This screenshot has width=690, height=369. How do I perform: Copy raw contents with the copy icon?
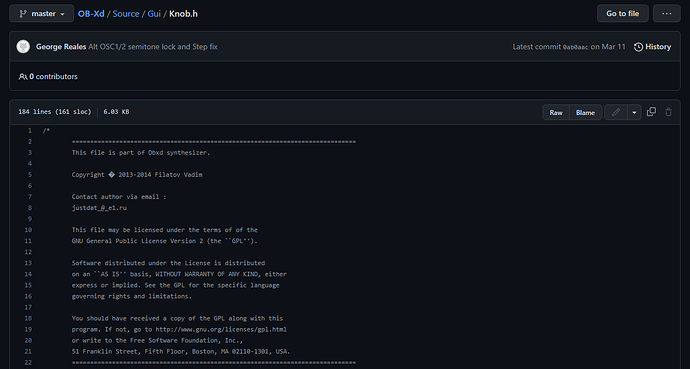pos(651,112)
